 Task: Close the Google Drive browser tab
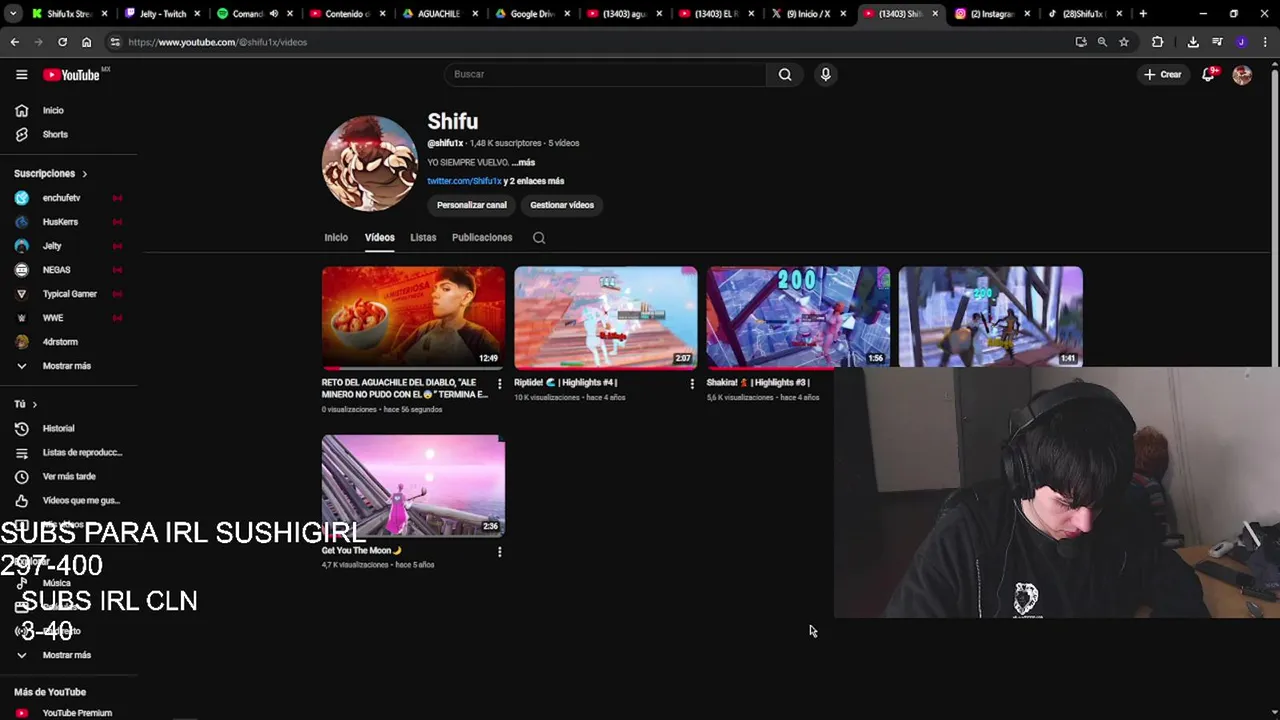coord(567,14)
